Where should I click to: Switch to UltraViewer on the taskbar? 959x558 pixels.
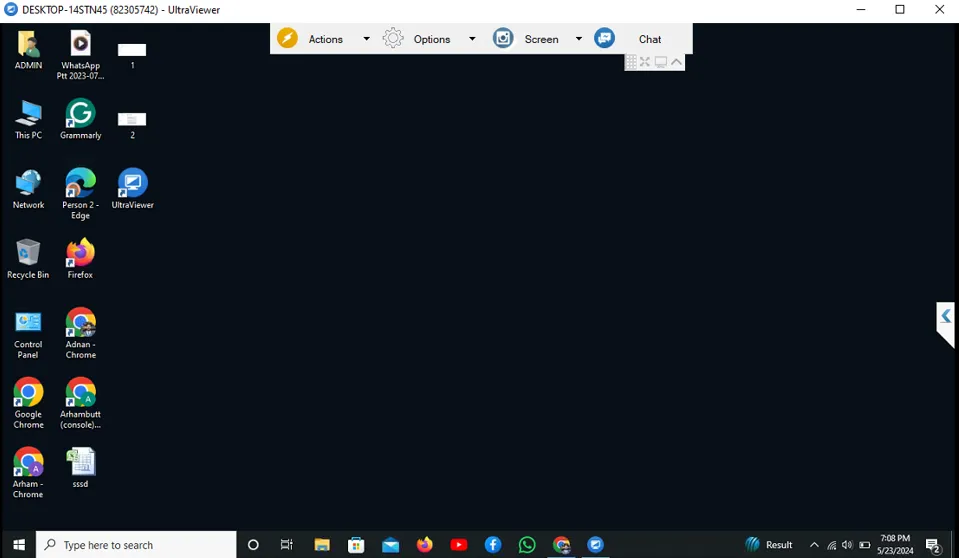[595, 545]
